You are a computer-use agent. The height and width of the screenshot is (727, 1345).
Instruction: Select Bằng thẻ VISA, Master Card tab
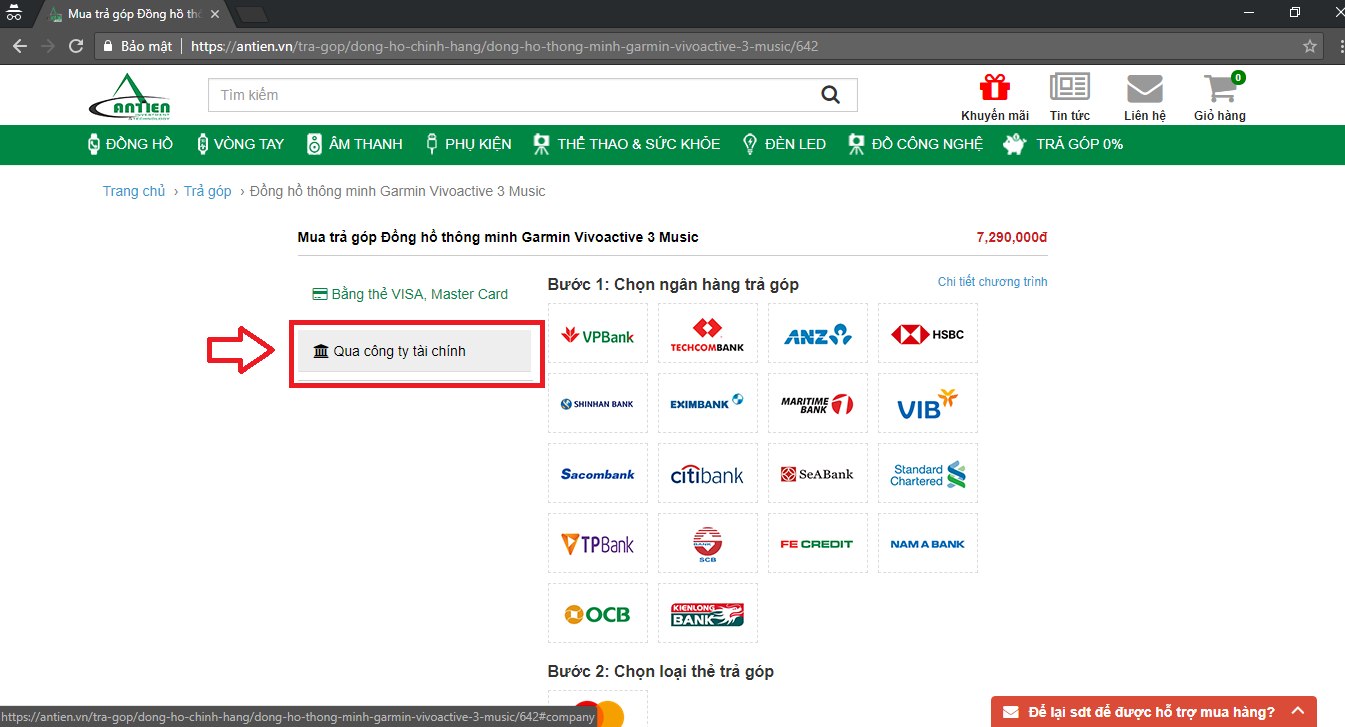pyautogui.click(x=410, y=294)
